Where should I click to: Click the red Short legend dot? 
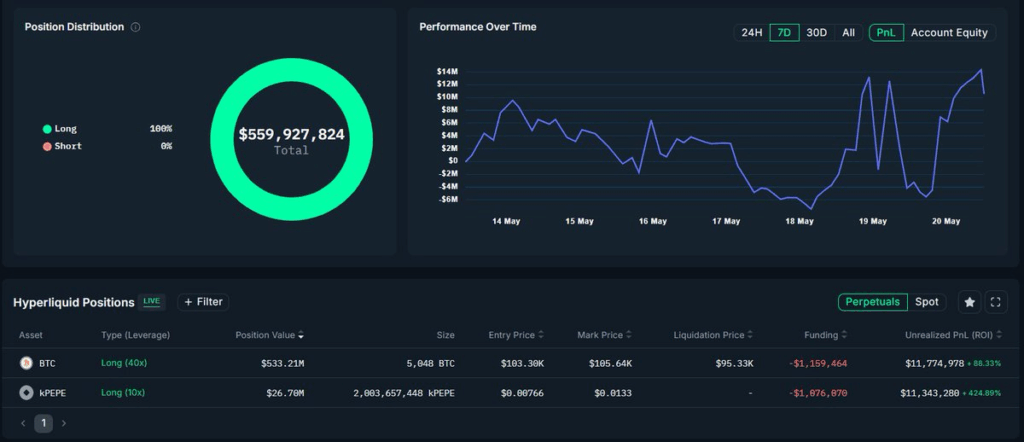pyautogui.click(x=47, y=146)
